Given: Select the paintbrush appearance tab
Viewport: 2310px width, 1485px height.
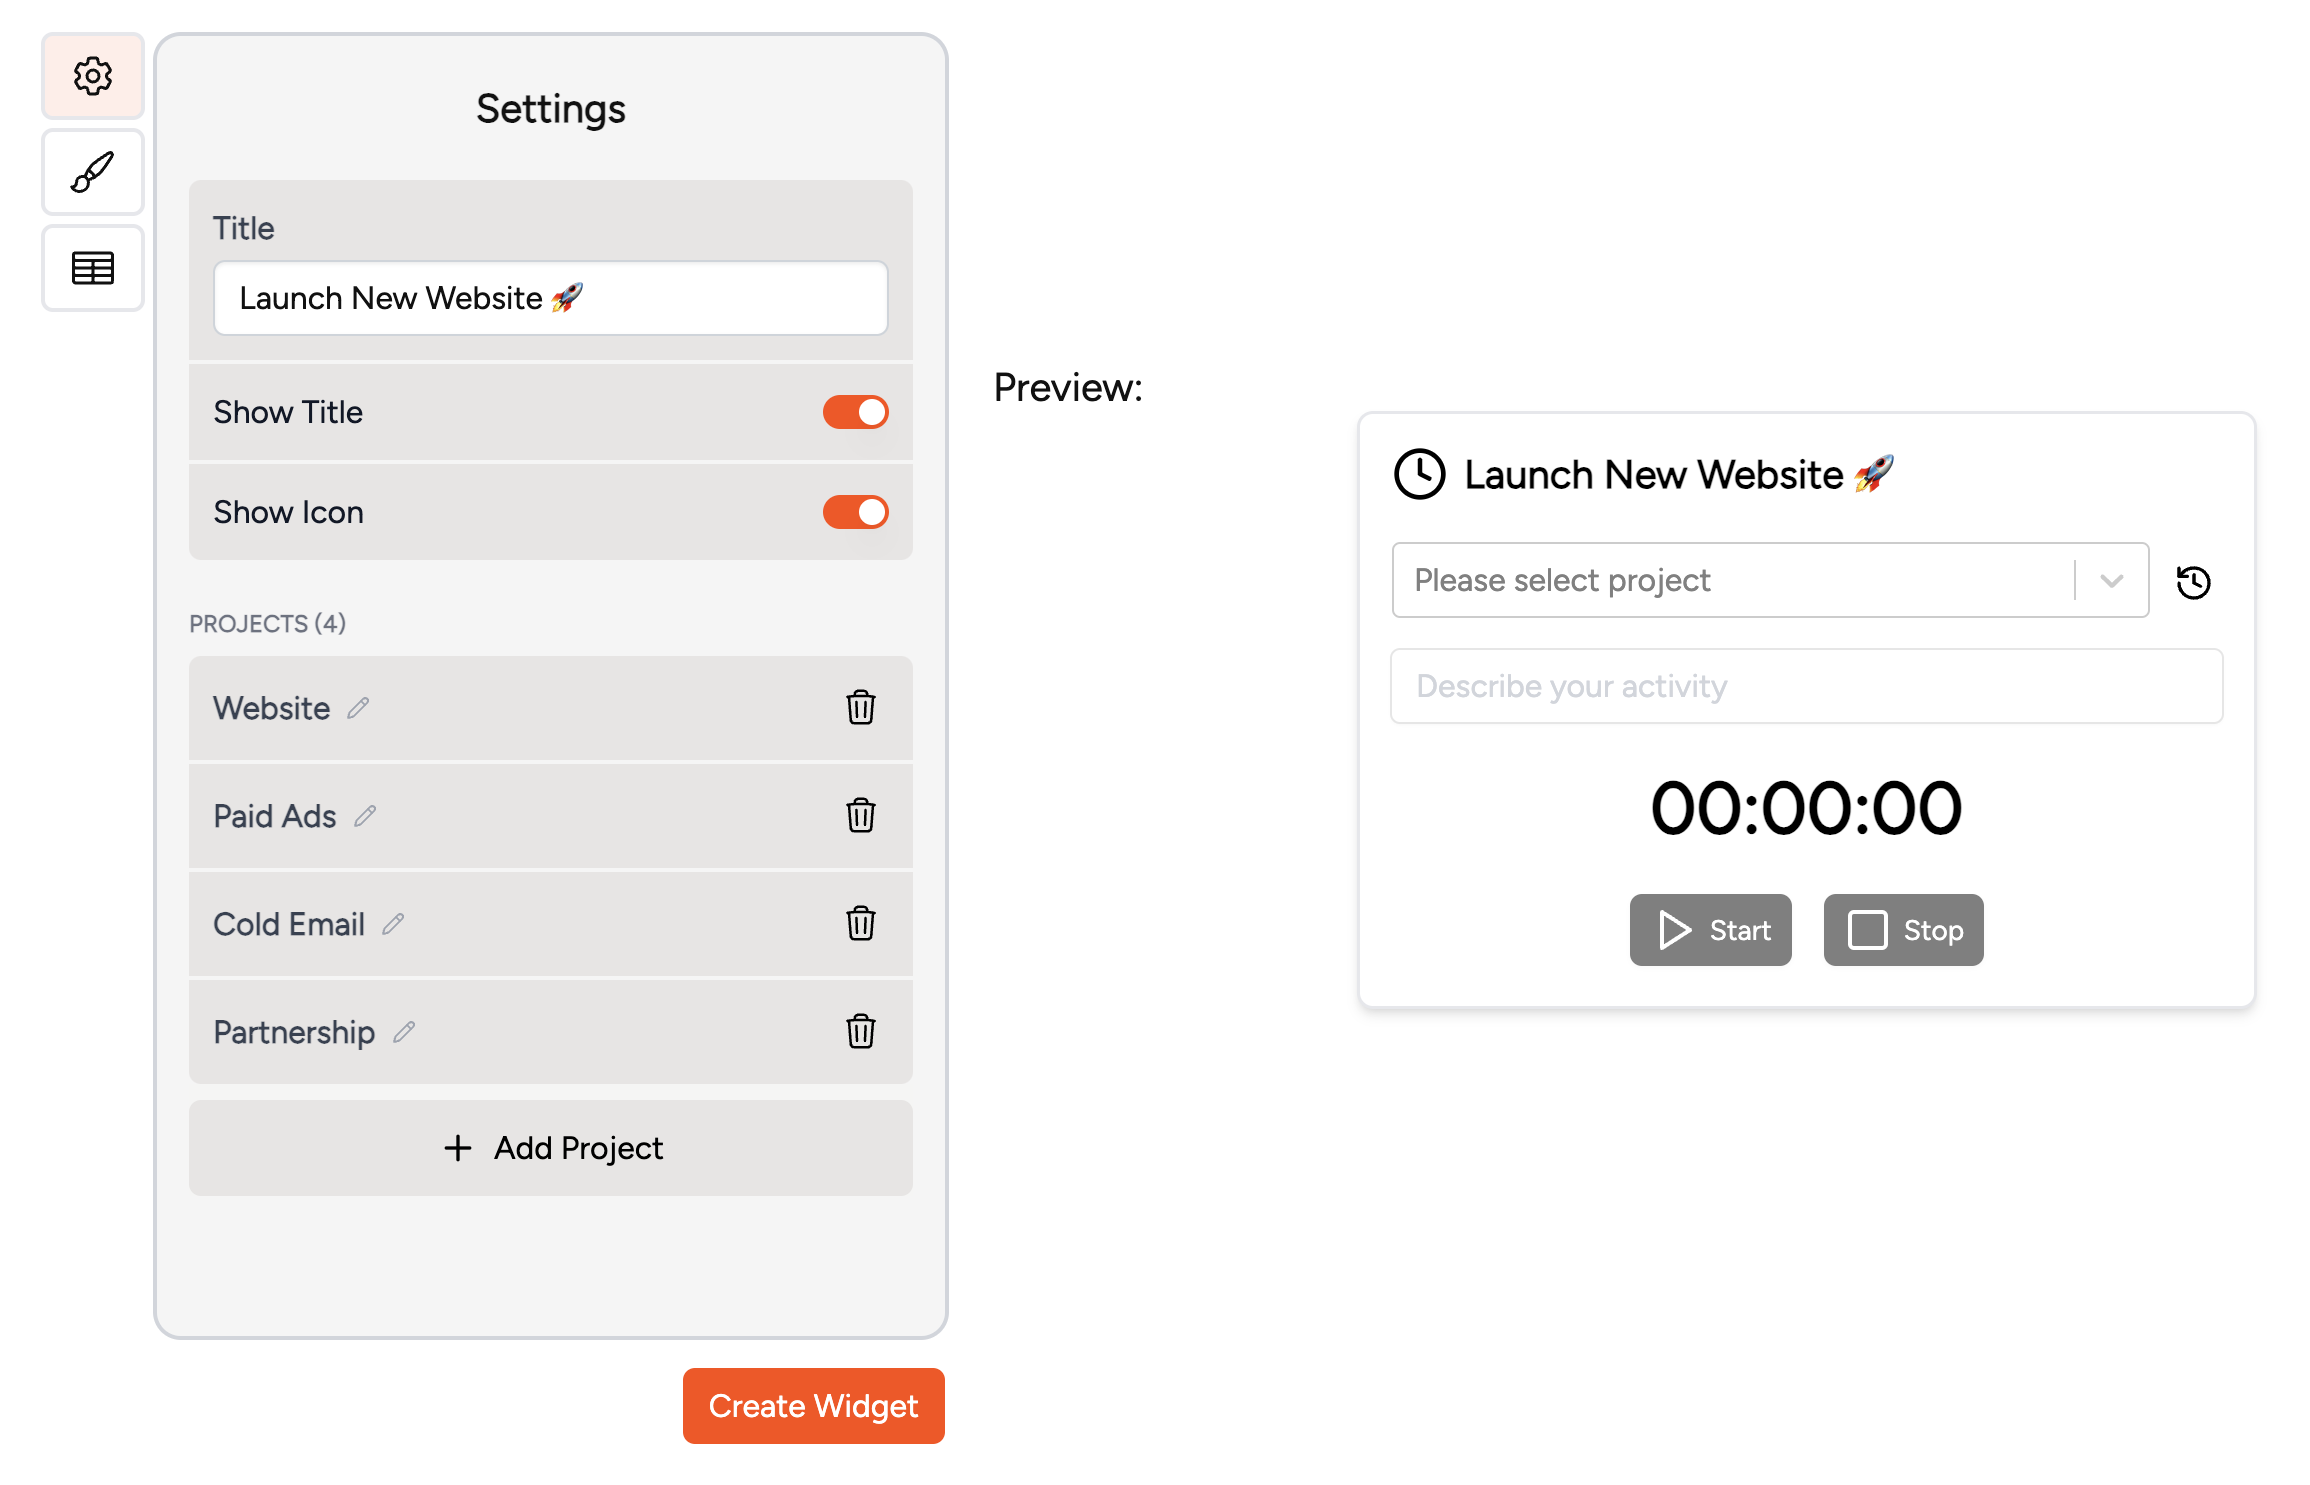Looking at the screenshot, I should click(92, 171).
